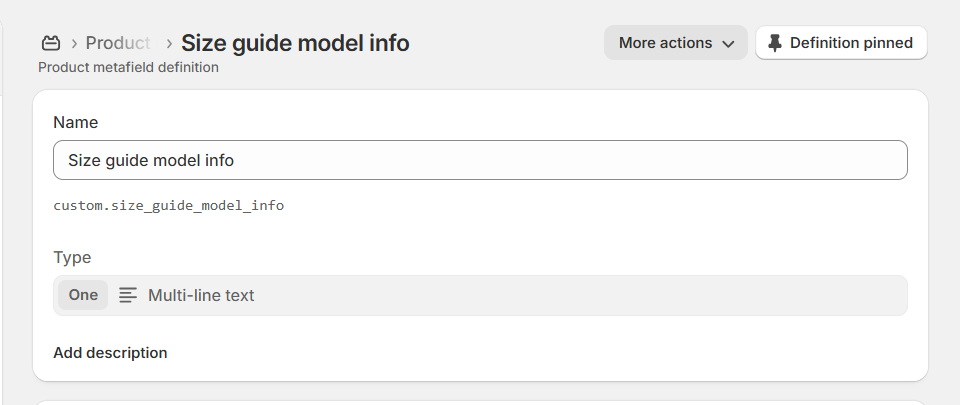Click the pin icon
Viewport: 960px width, 405px height.
click(775, 43)
